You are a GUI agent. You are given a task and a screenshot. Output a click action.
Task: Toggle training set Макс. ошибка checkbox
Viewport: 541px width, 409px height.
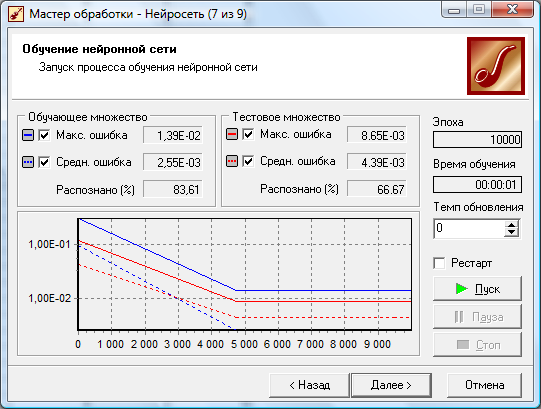45,135
